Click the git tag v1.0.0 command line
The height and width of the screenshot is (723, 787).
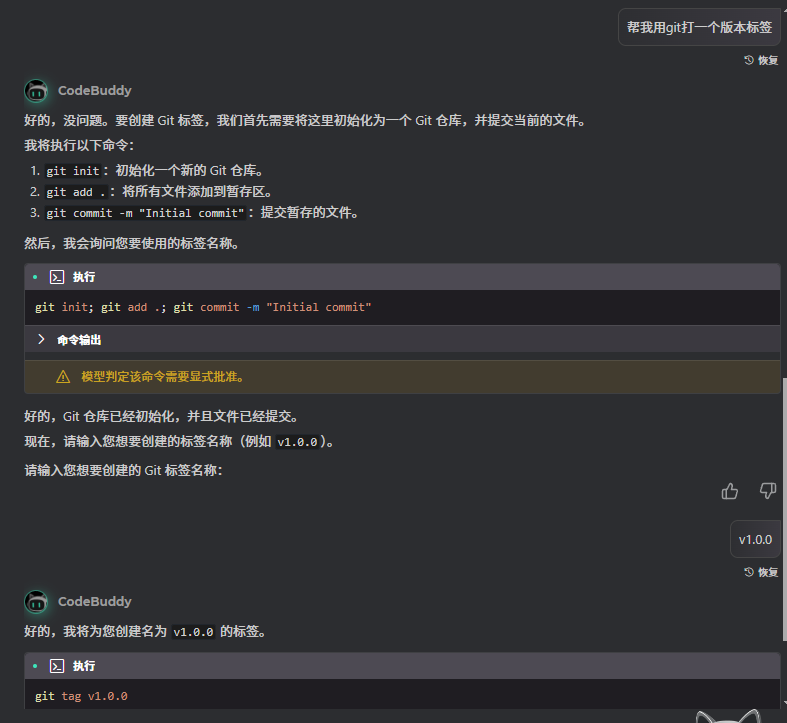pos(81,696)
